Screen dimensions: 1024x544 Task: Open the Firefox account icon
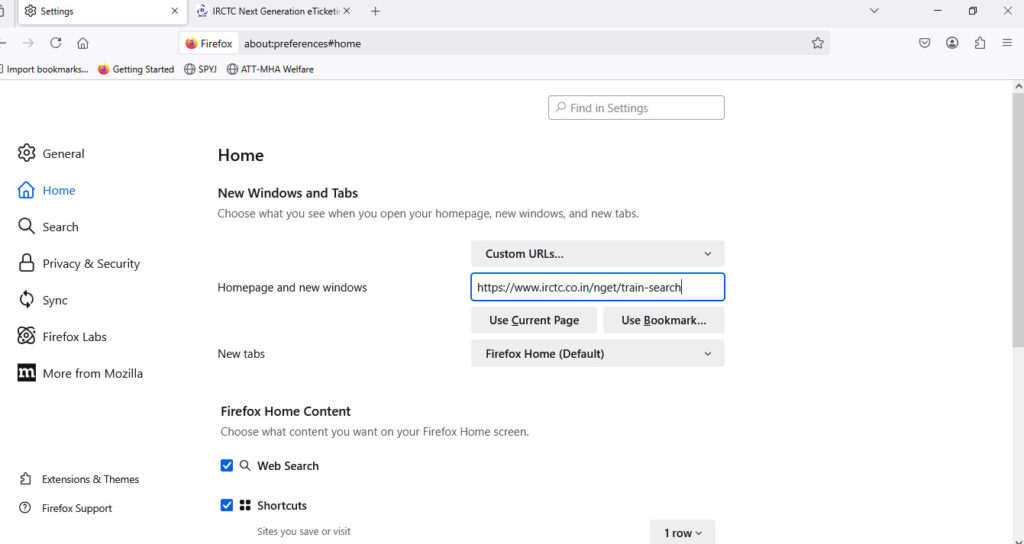952,43
